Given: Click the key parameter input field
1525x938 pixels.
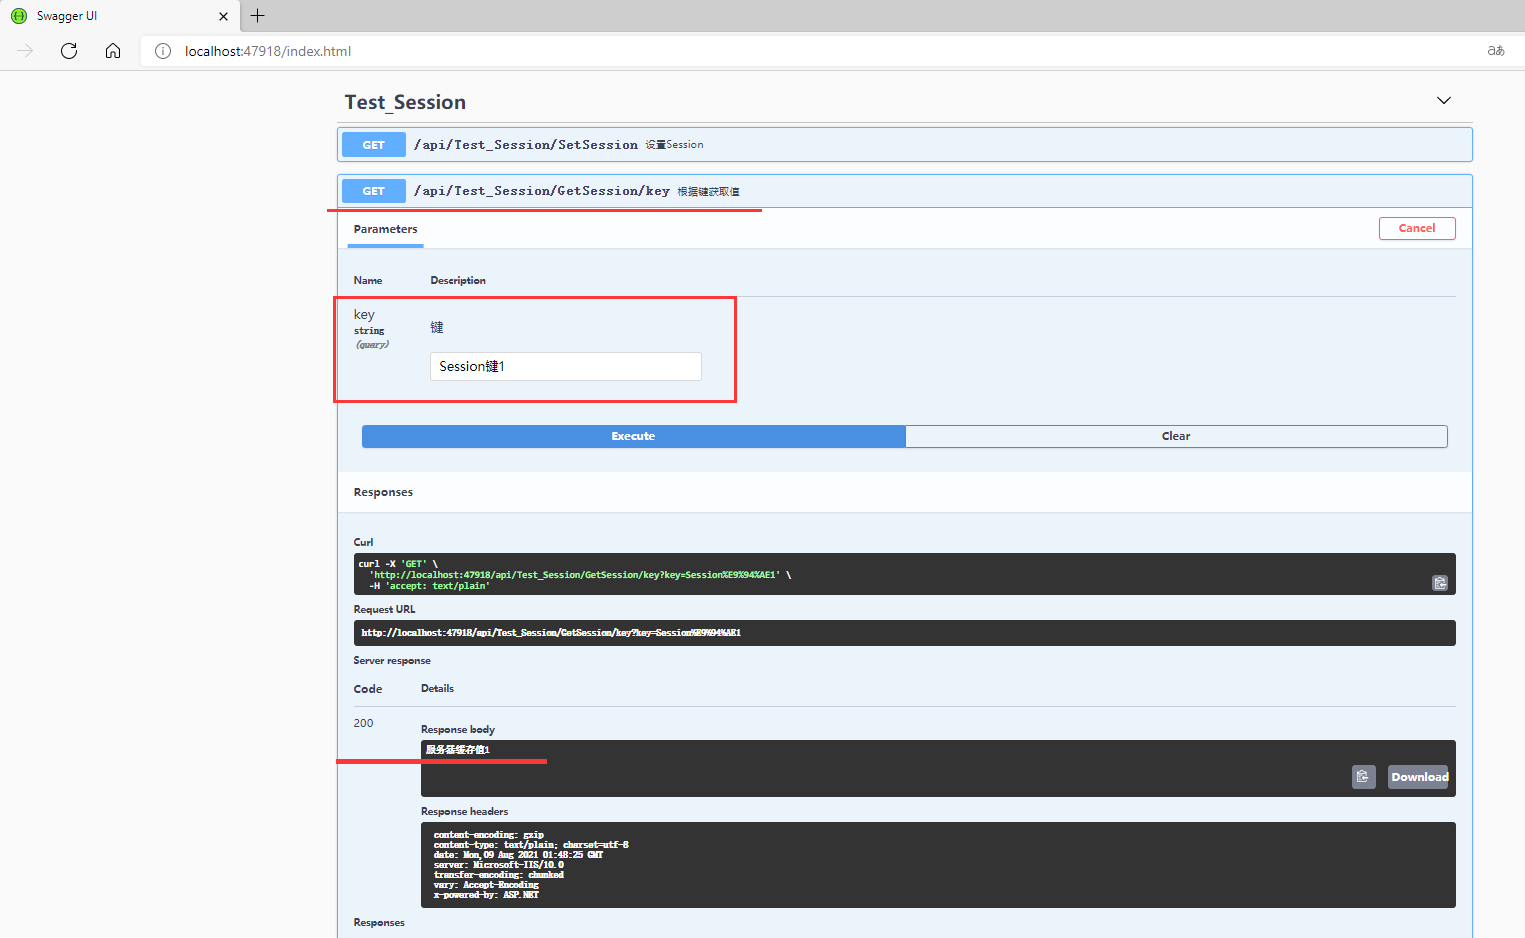Looking at the screenshot, I should (x=565, y=366).
